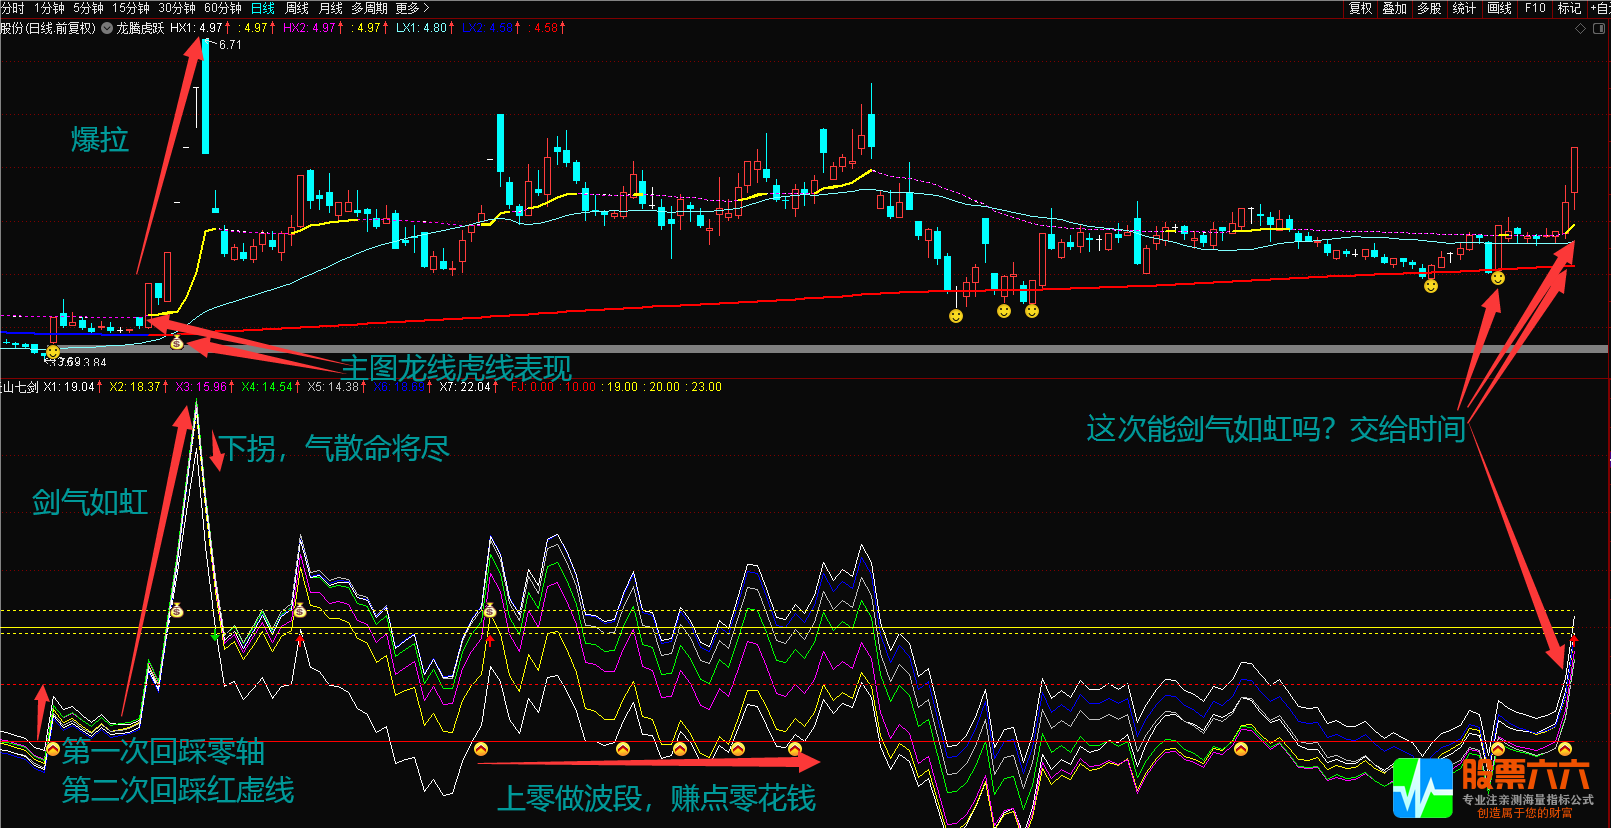1611x828 pixels.
Task: Expand the 龙腾虎跃 indicator dropdown arrow
Action: pyautogui.click(x=107, y=28)
